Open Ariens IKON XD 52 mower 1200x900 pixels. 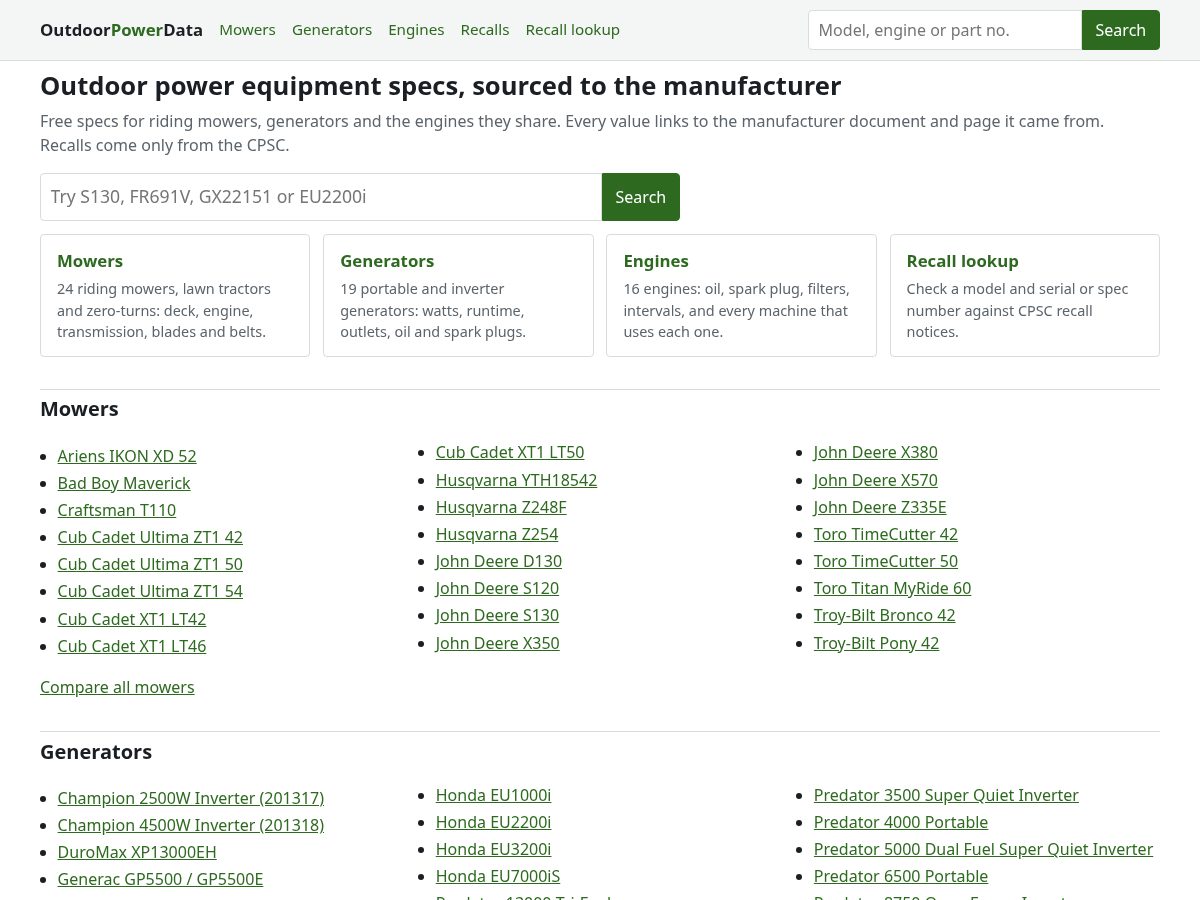click(x=127, y=456)
